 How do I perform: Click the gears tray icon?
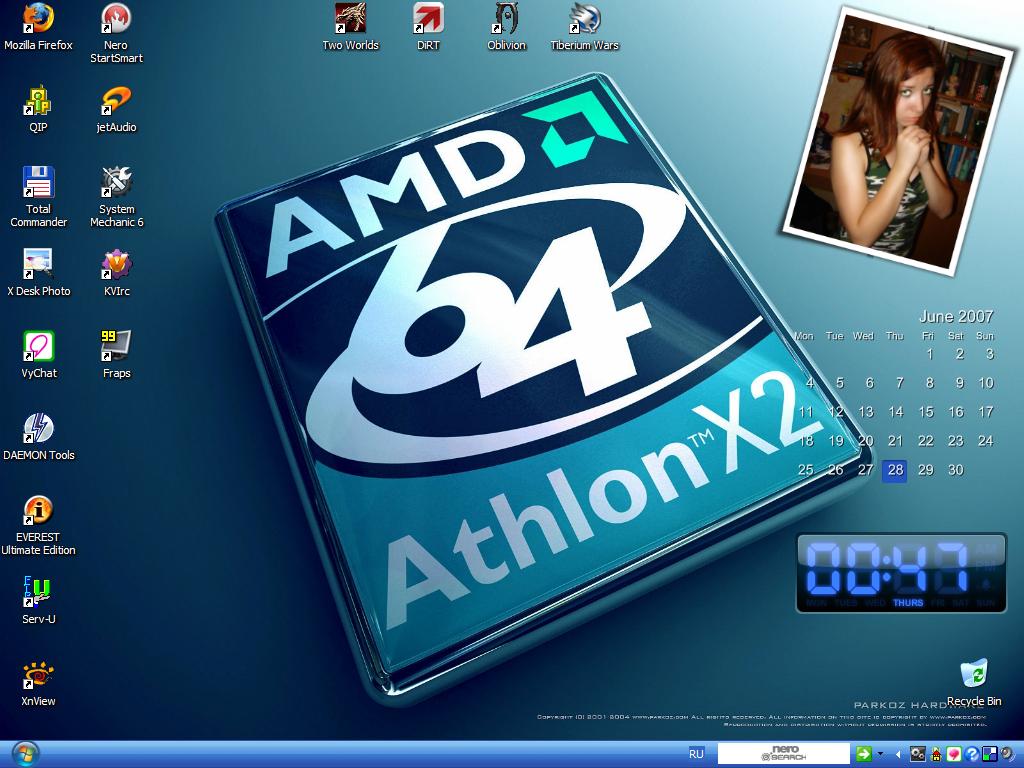pyautogui.click(x=918, y=754)
